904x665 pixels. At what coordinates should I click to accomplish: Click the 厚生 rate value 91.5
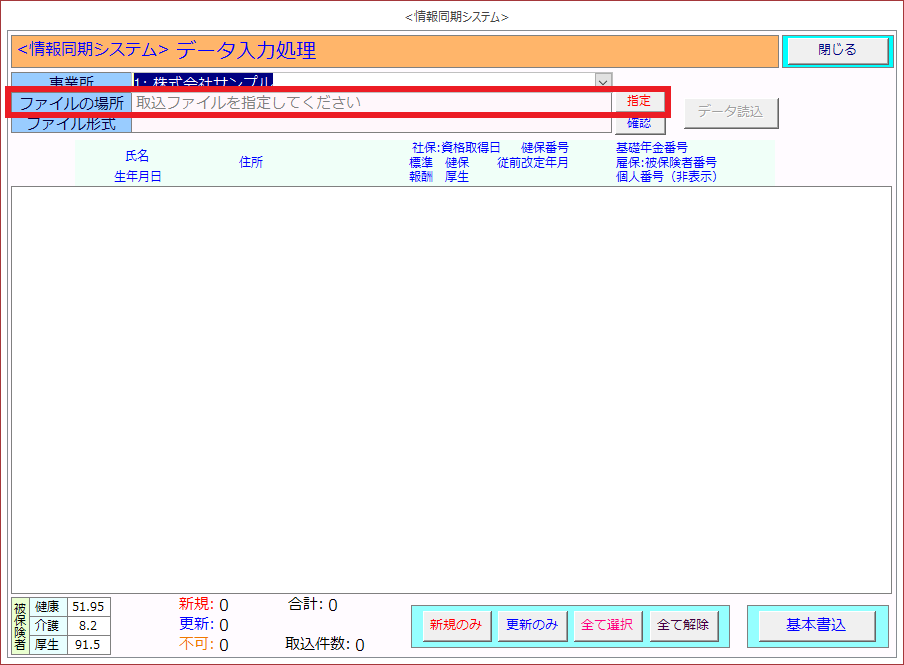87,645
